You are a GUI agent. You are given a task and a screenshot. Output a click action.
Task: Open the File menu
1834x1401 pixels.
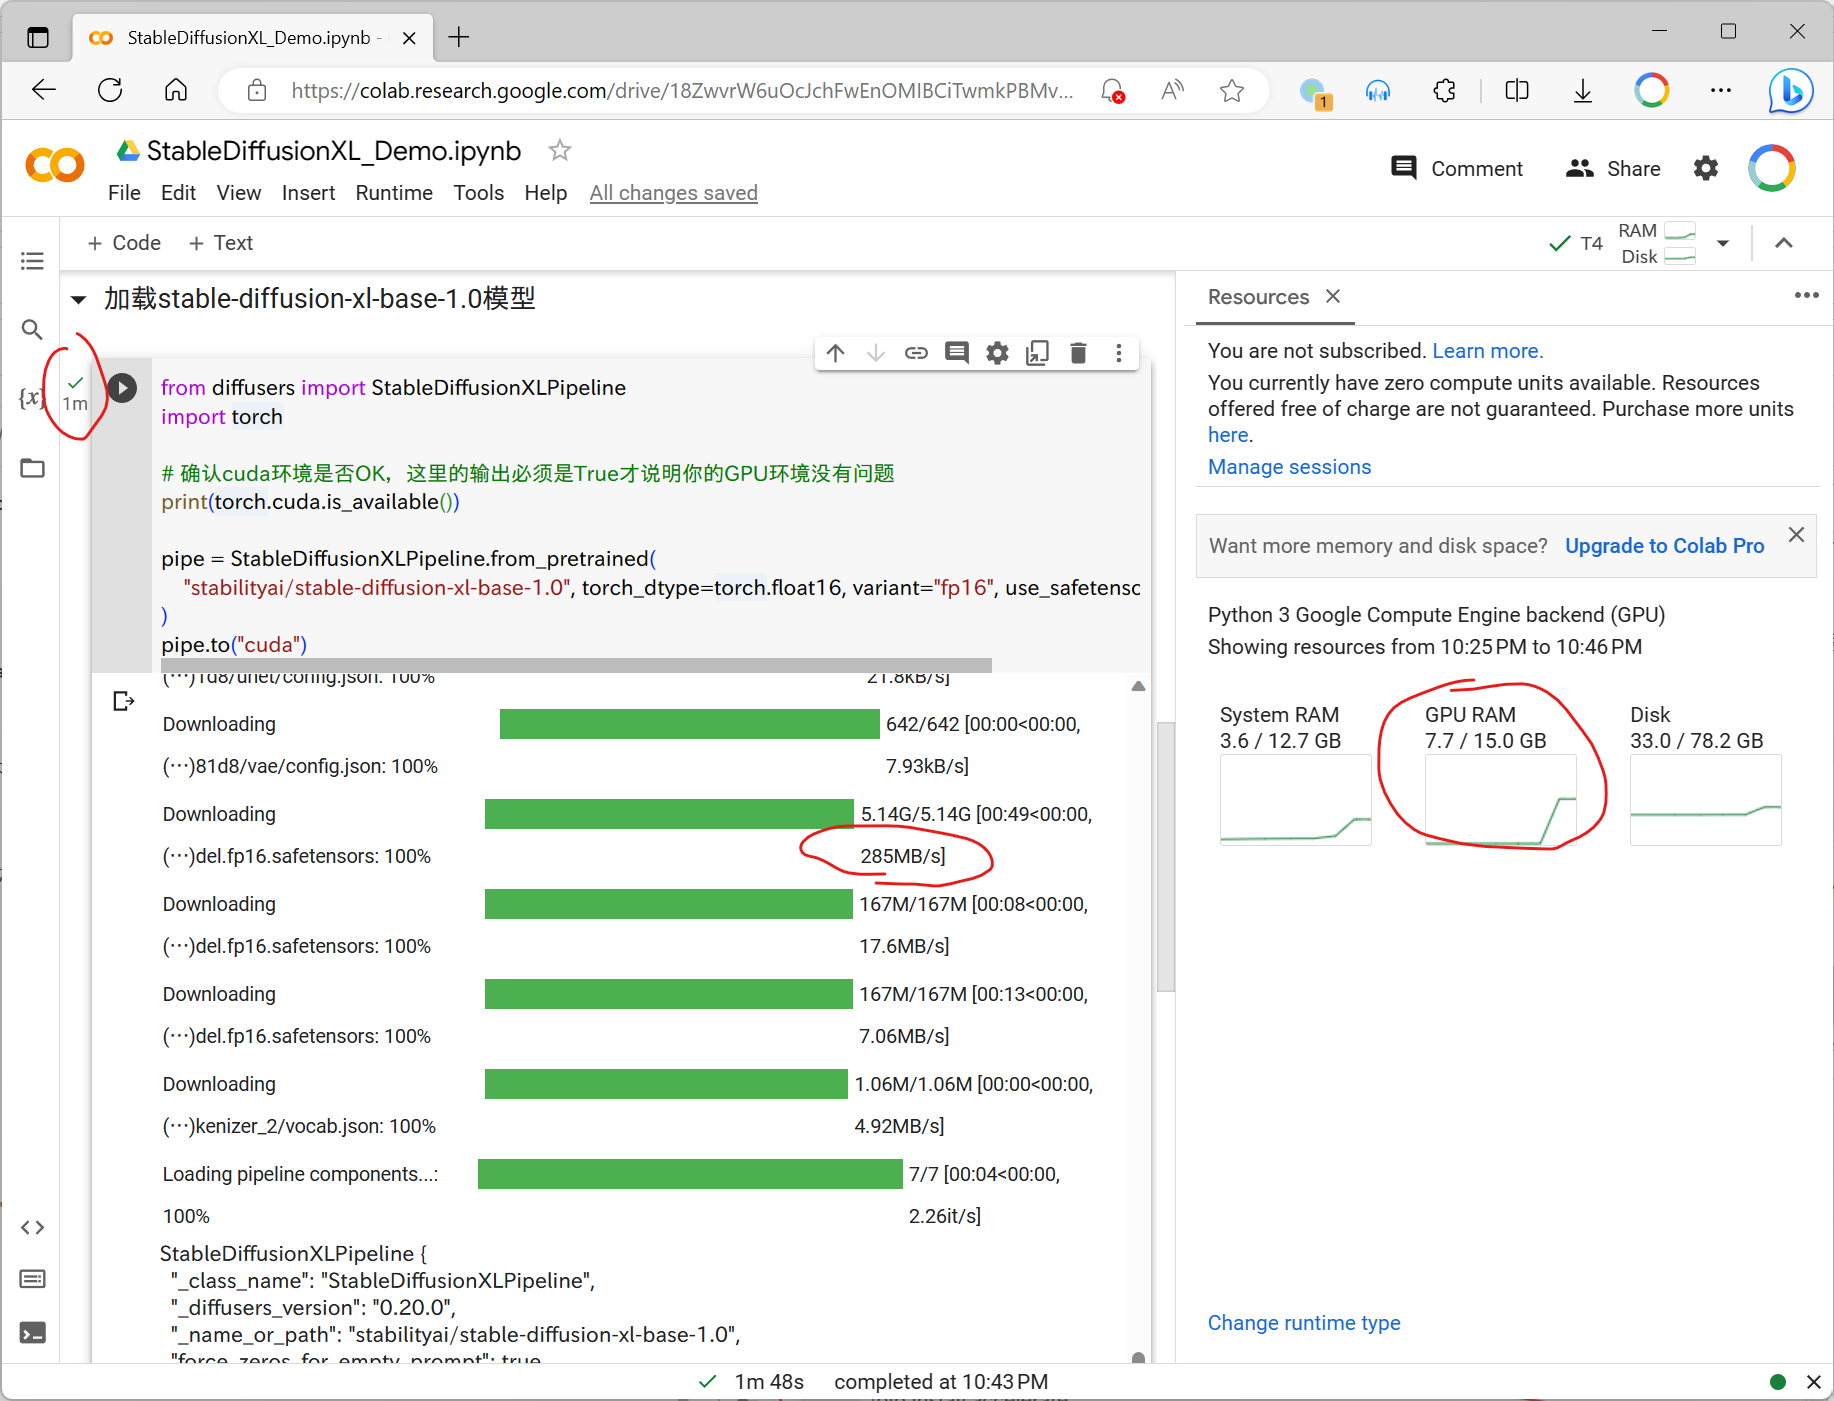[124, 192]
